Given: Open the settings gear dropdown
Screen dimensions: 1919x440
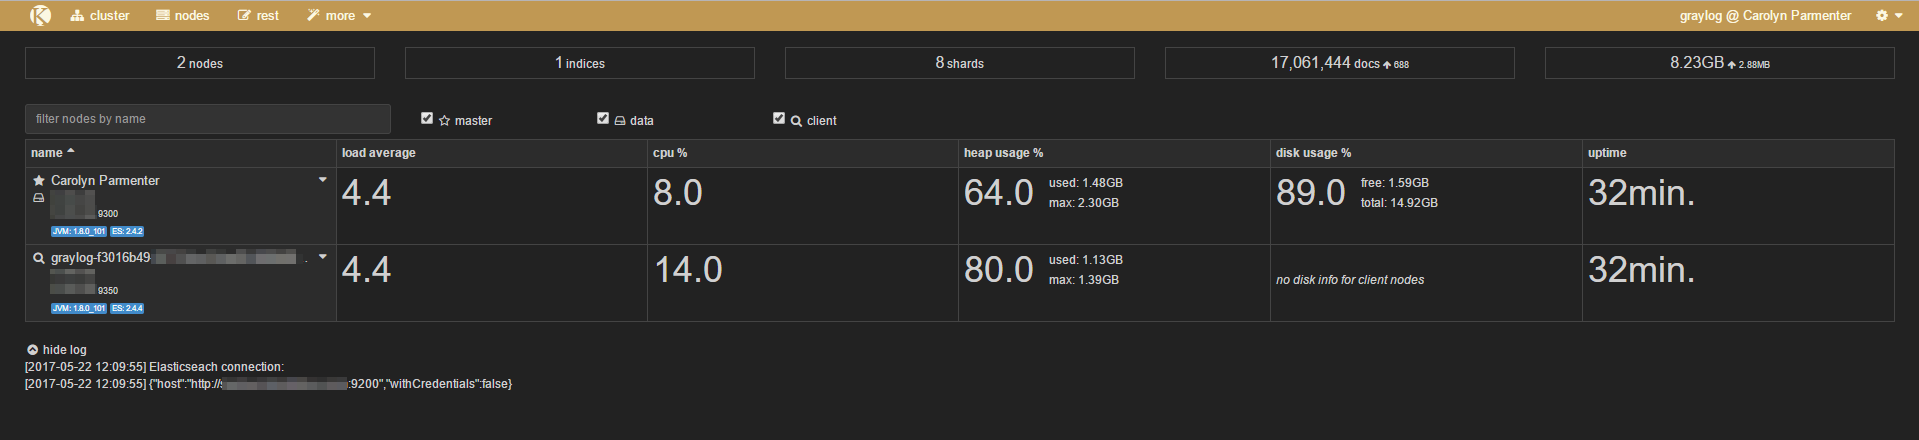Looking at the screenshot, I should tap(1889, 15).
